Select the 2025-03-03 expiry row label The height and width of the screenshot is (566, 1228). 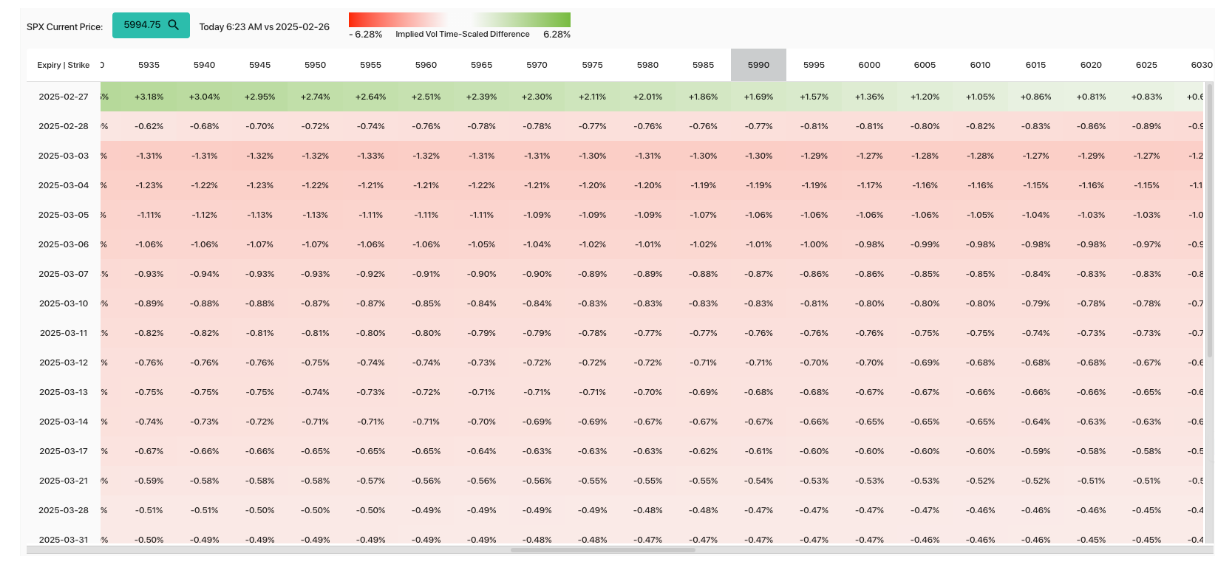click(x=63, y=156)
